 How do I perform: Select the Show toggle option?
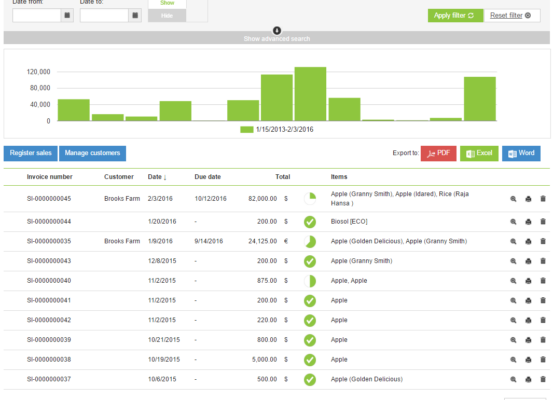pos(167,4)
